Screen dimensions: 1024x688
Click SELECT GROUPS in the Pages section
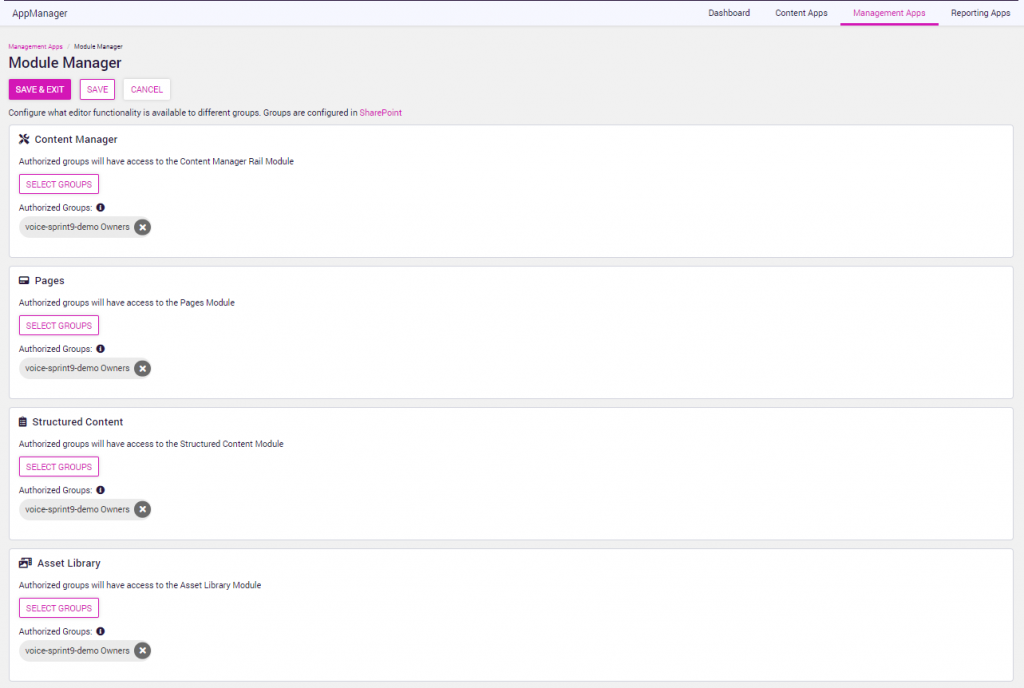(58, 325)
